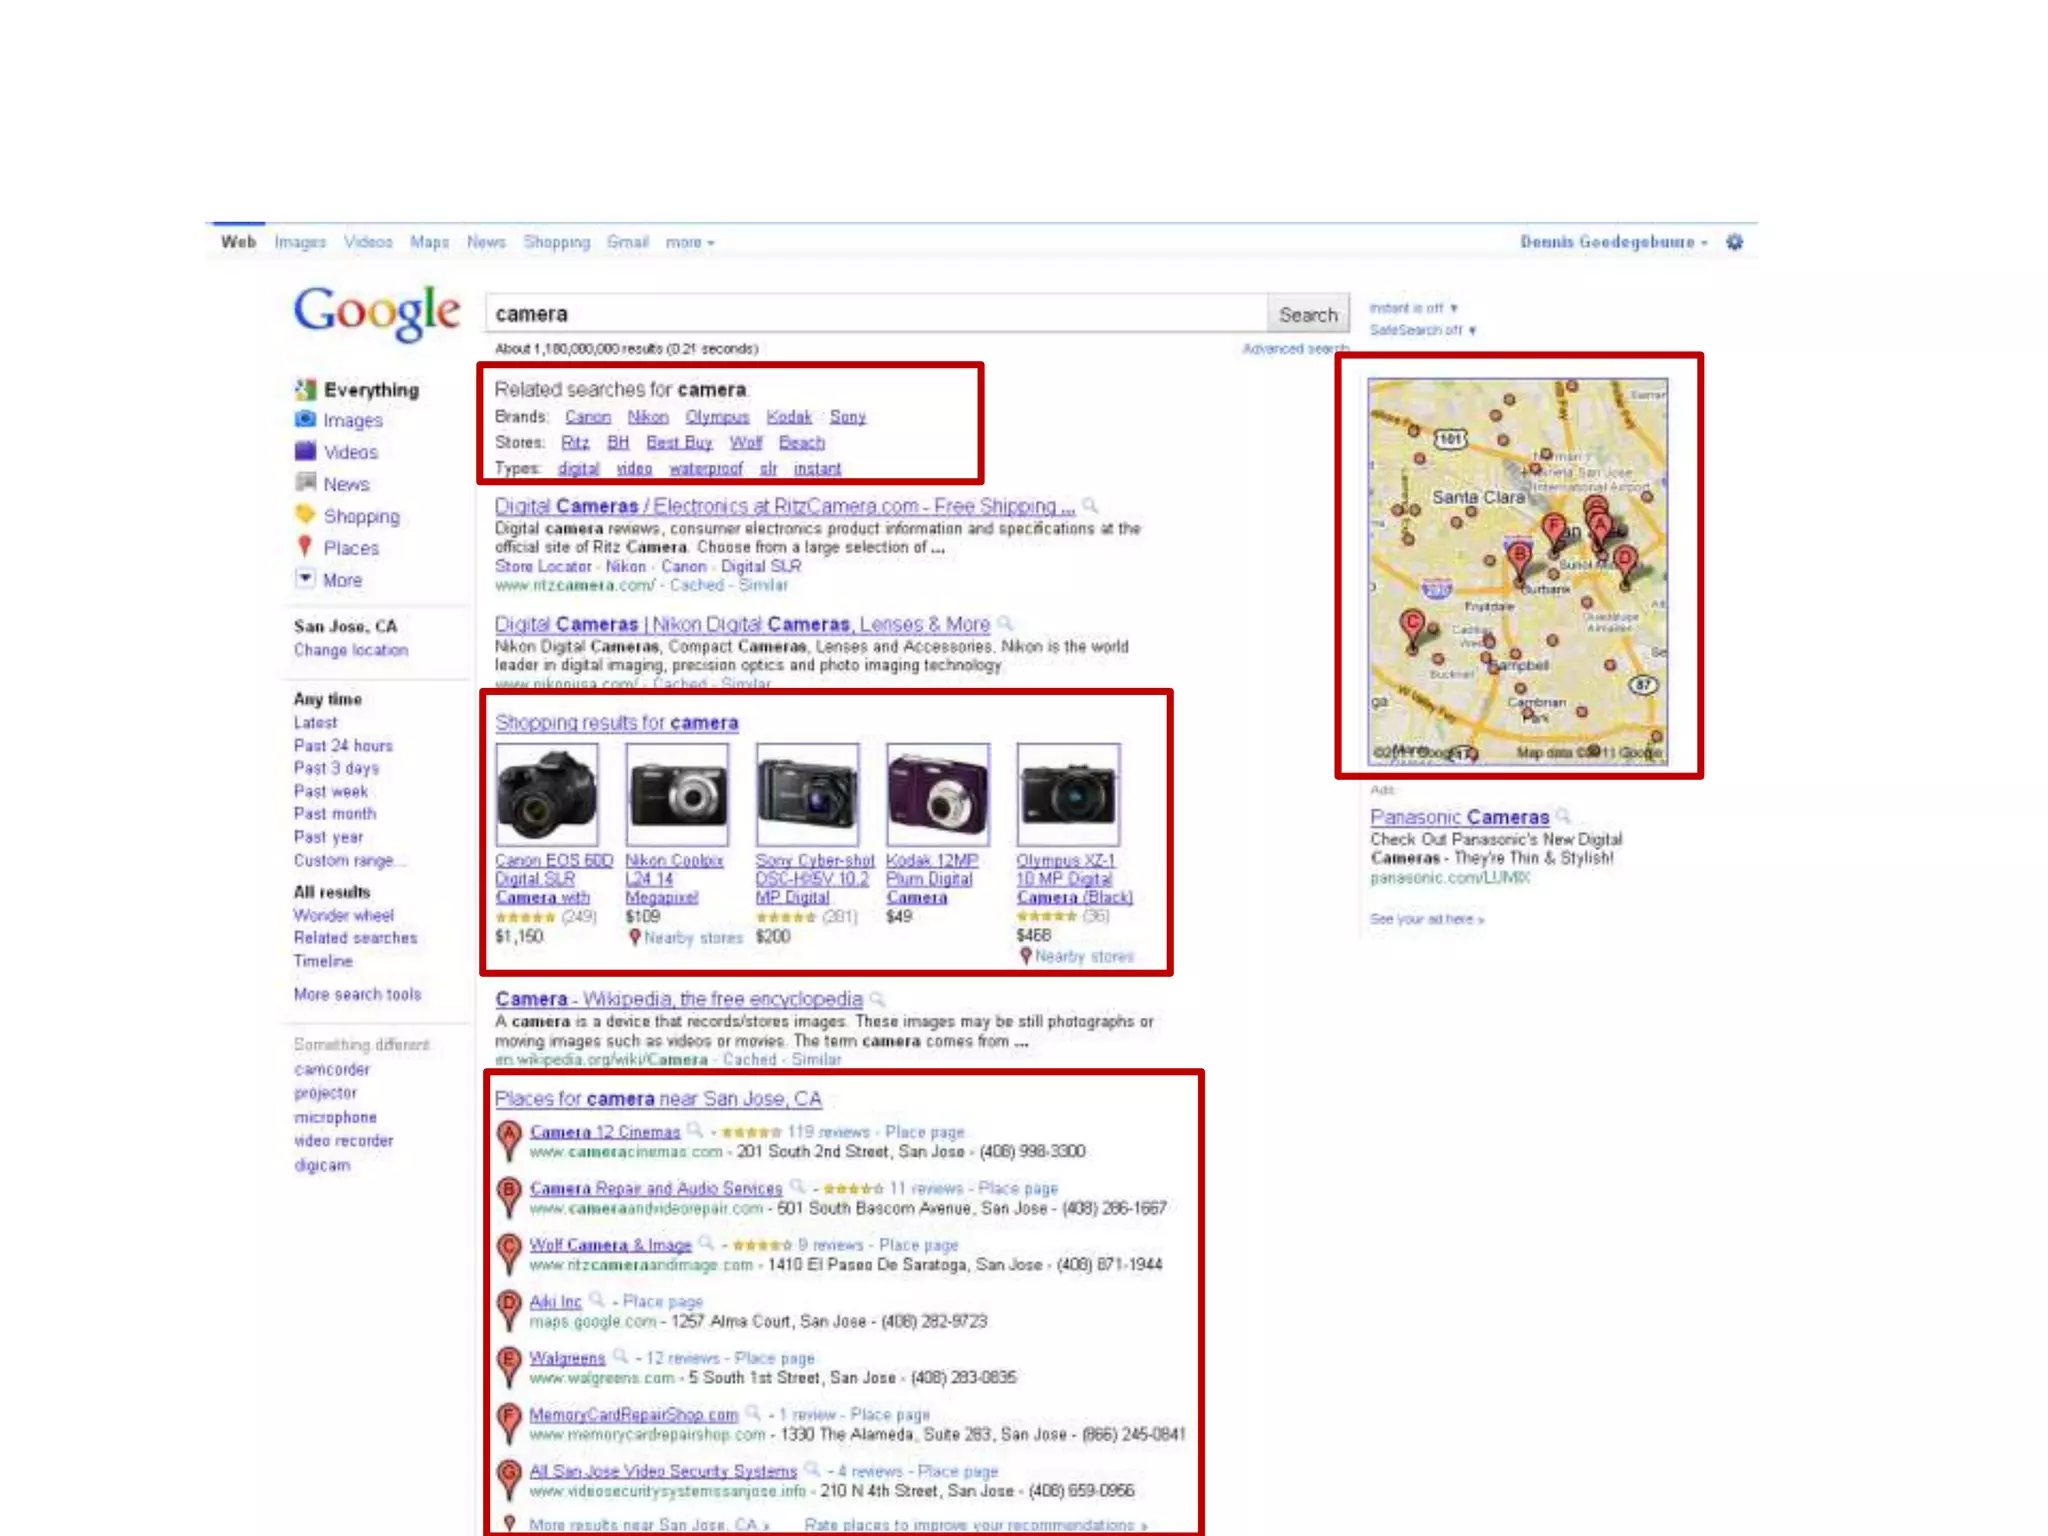
Task: Click the settings gear icon
Action: click(x=1734, y=242)
